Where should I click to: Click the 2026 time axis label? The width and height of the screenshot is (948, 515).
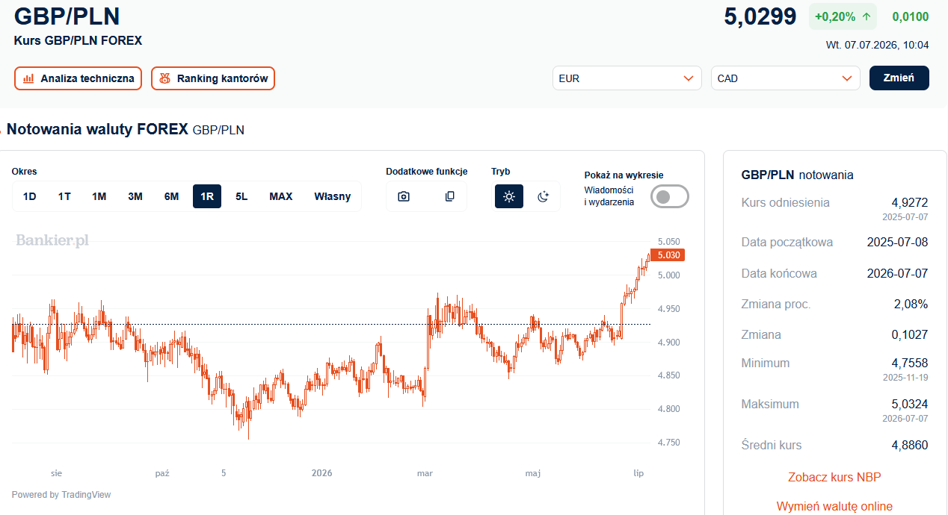[x=322, y=473]
